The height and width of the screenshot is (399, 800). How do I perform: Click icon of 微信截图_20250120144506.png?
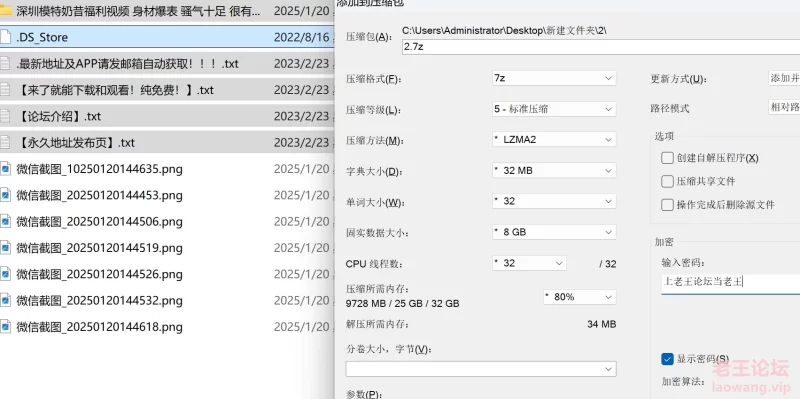(5, 222)
